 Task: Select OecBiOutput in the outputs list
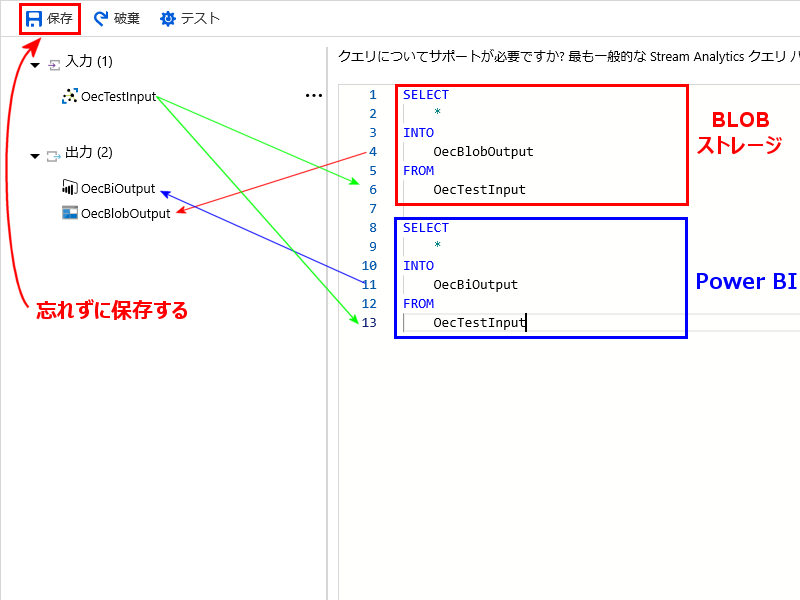tap(118, 188)
